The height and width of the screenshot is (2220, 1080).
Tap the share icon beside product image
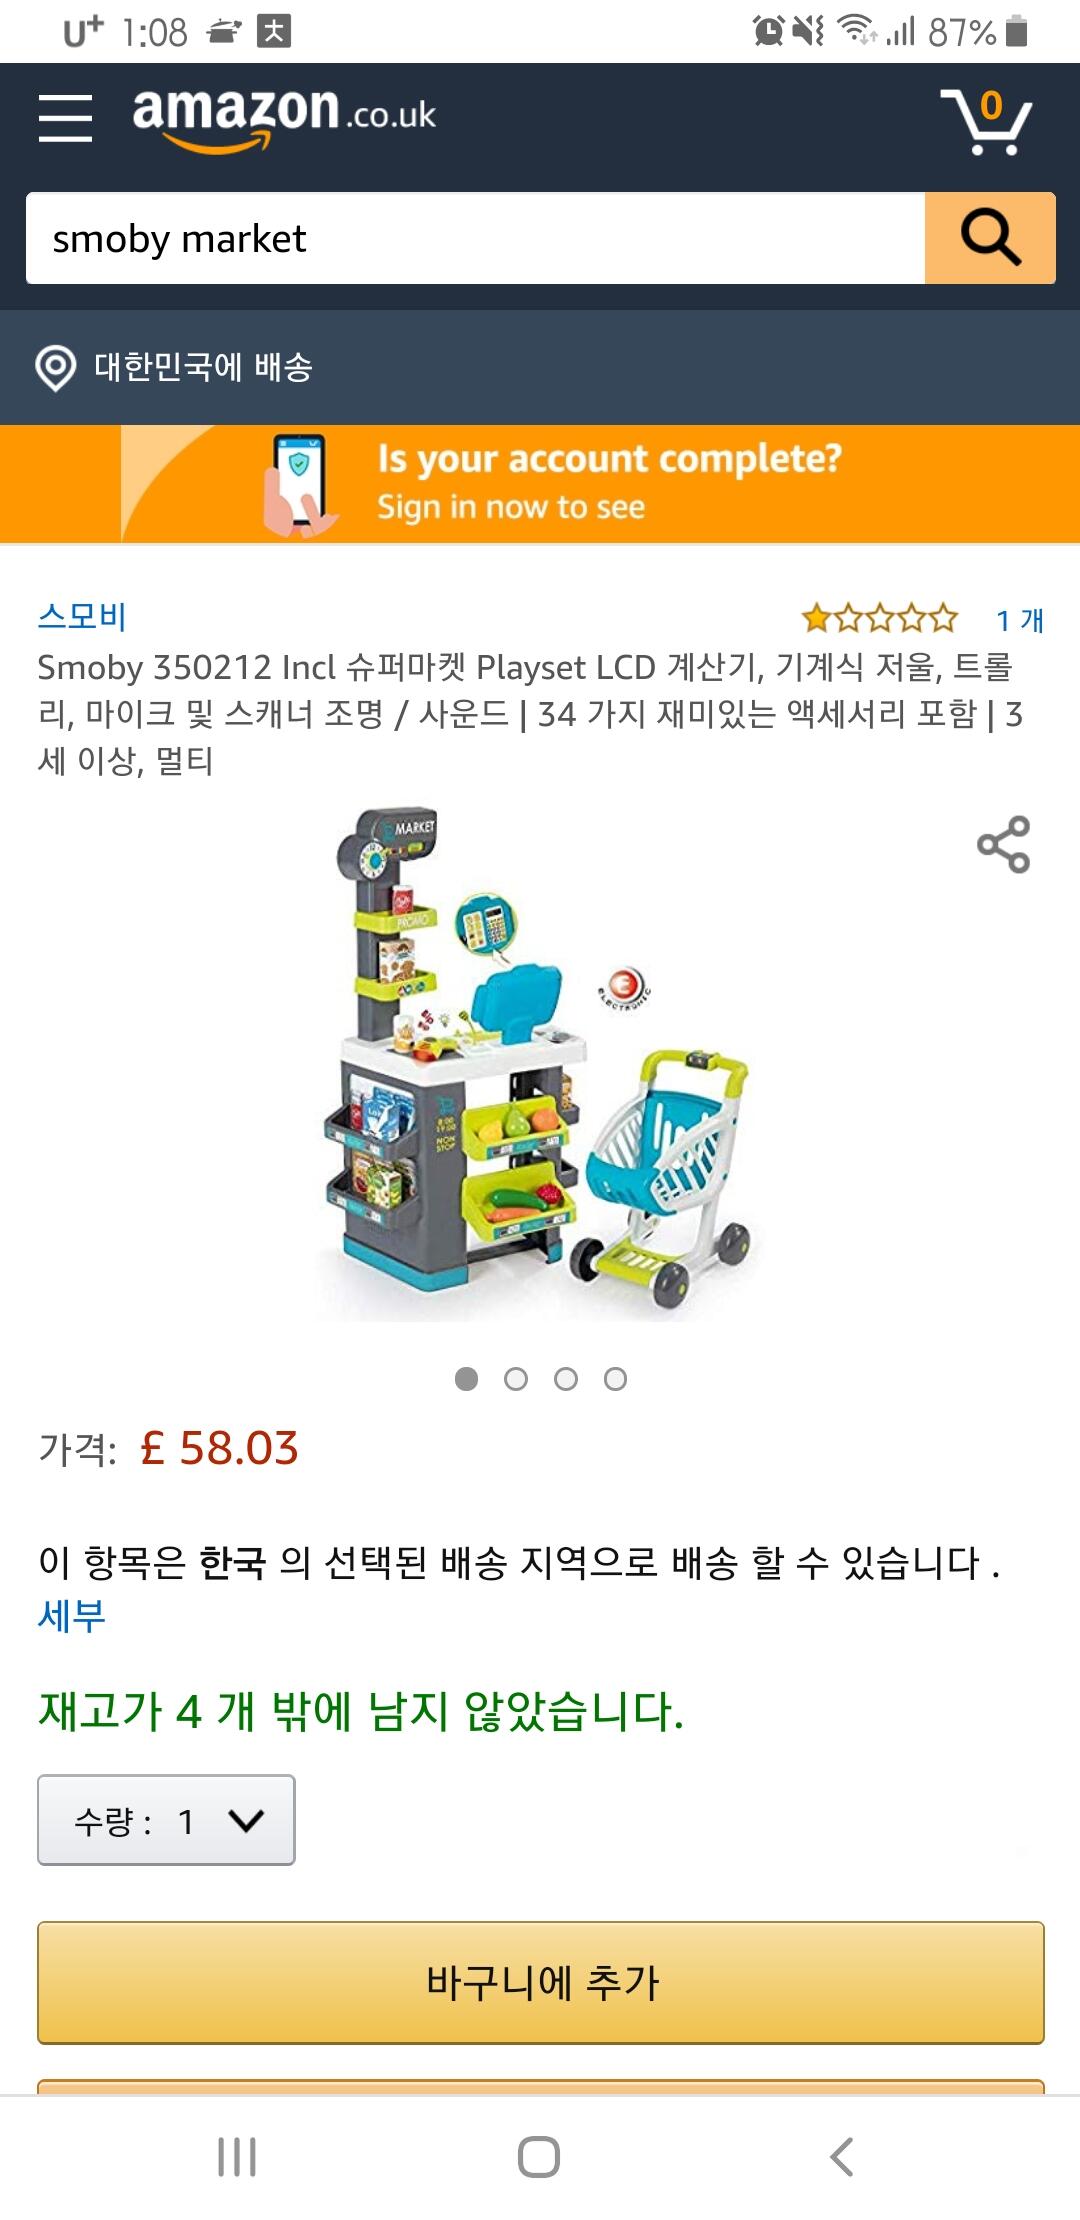click(1004, 844)
